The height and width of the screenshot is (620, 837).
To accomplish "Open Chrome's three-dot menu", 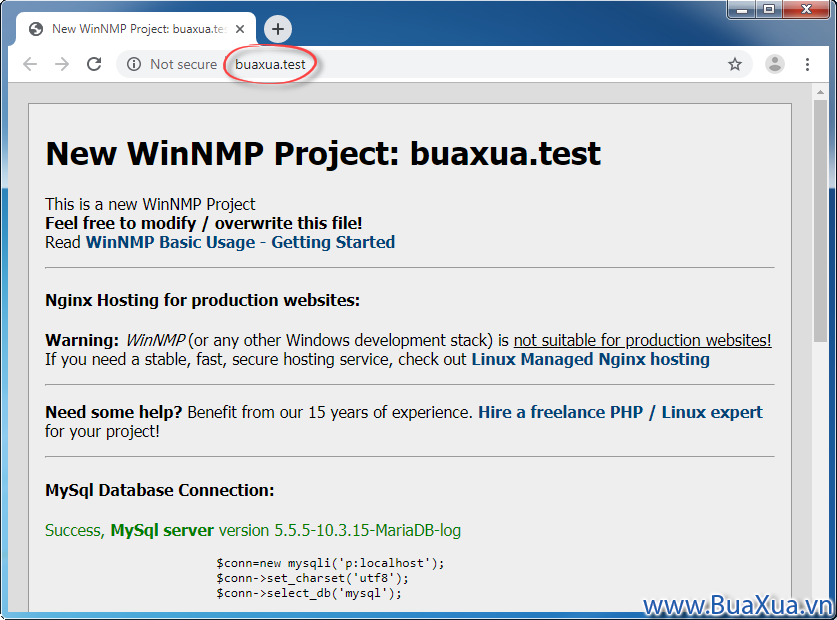I will 807,65.
